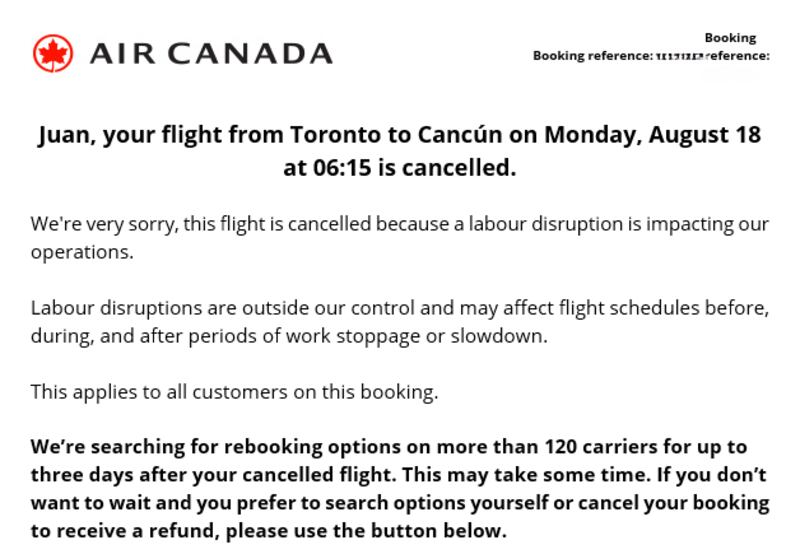Image resolution: width=800 pixels, height=554 pixels.
Task: Click the obscured booking reference number
Action: point(678,57)
